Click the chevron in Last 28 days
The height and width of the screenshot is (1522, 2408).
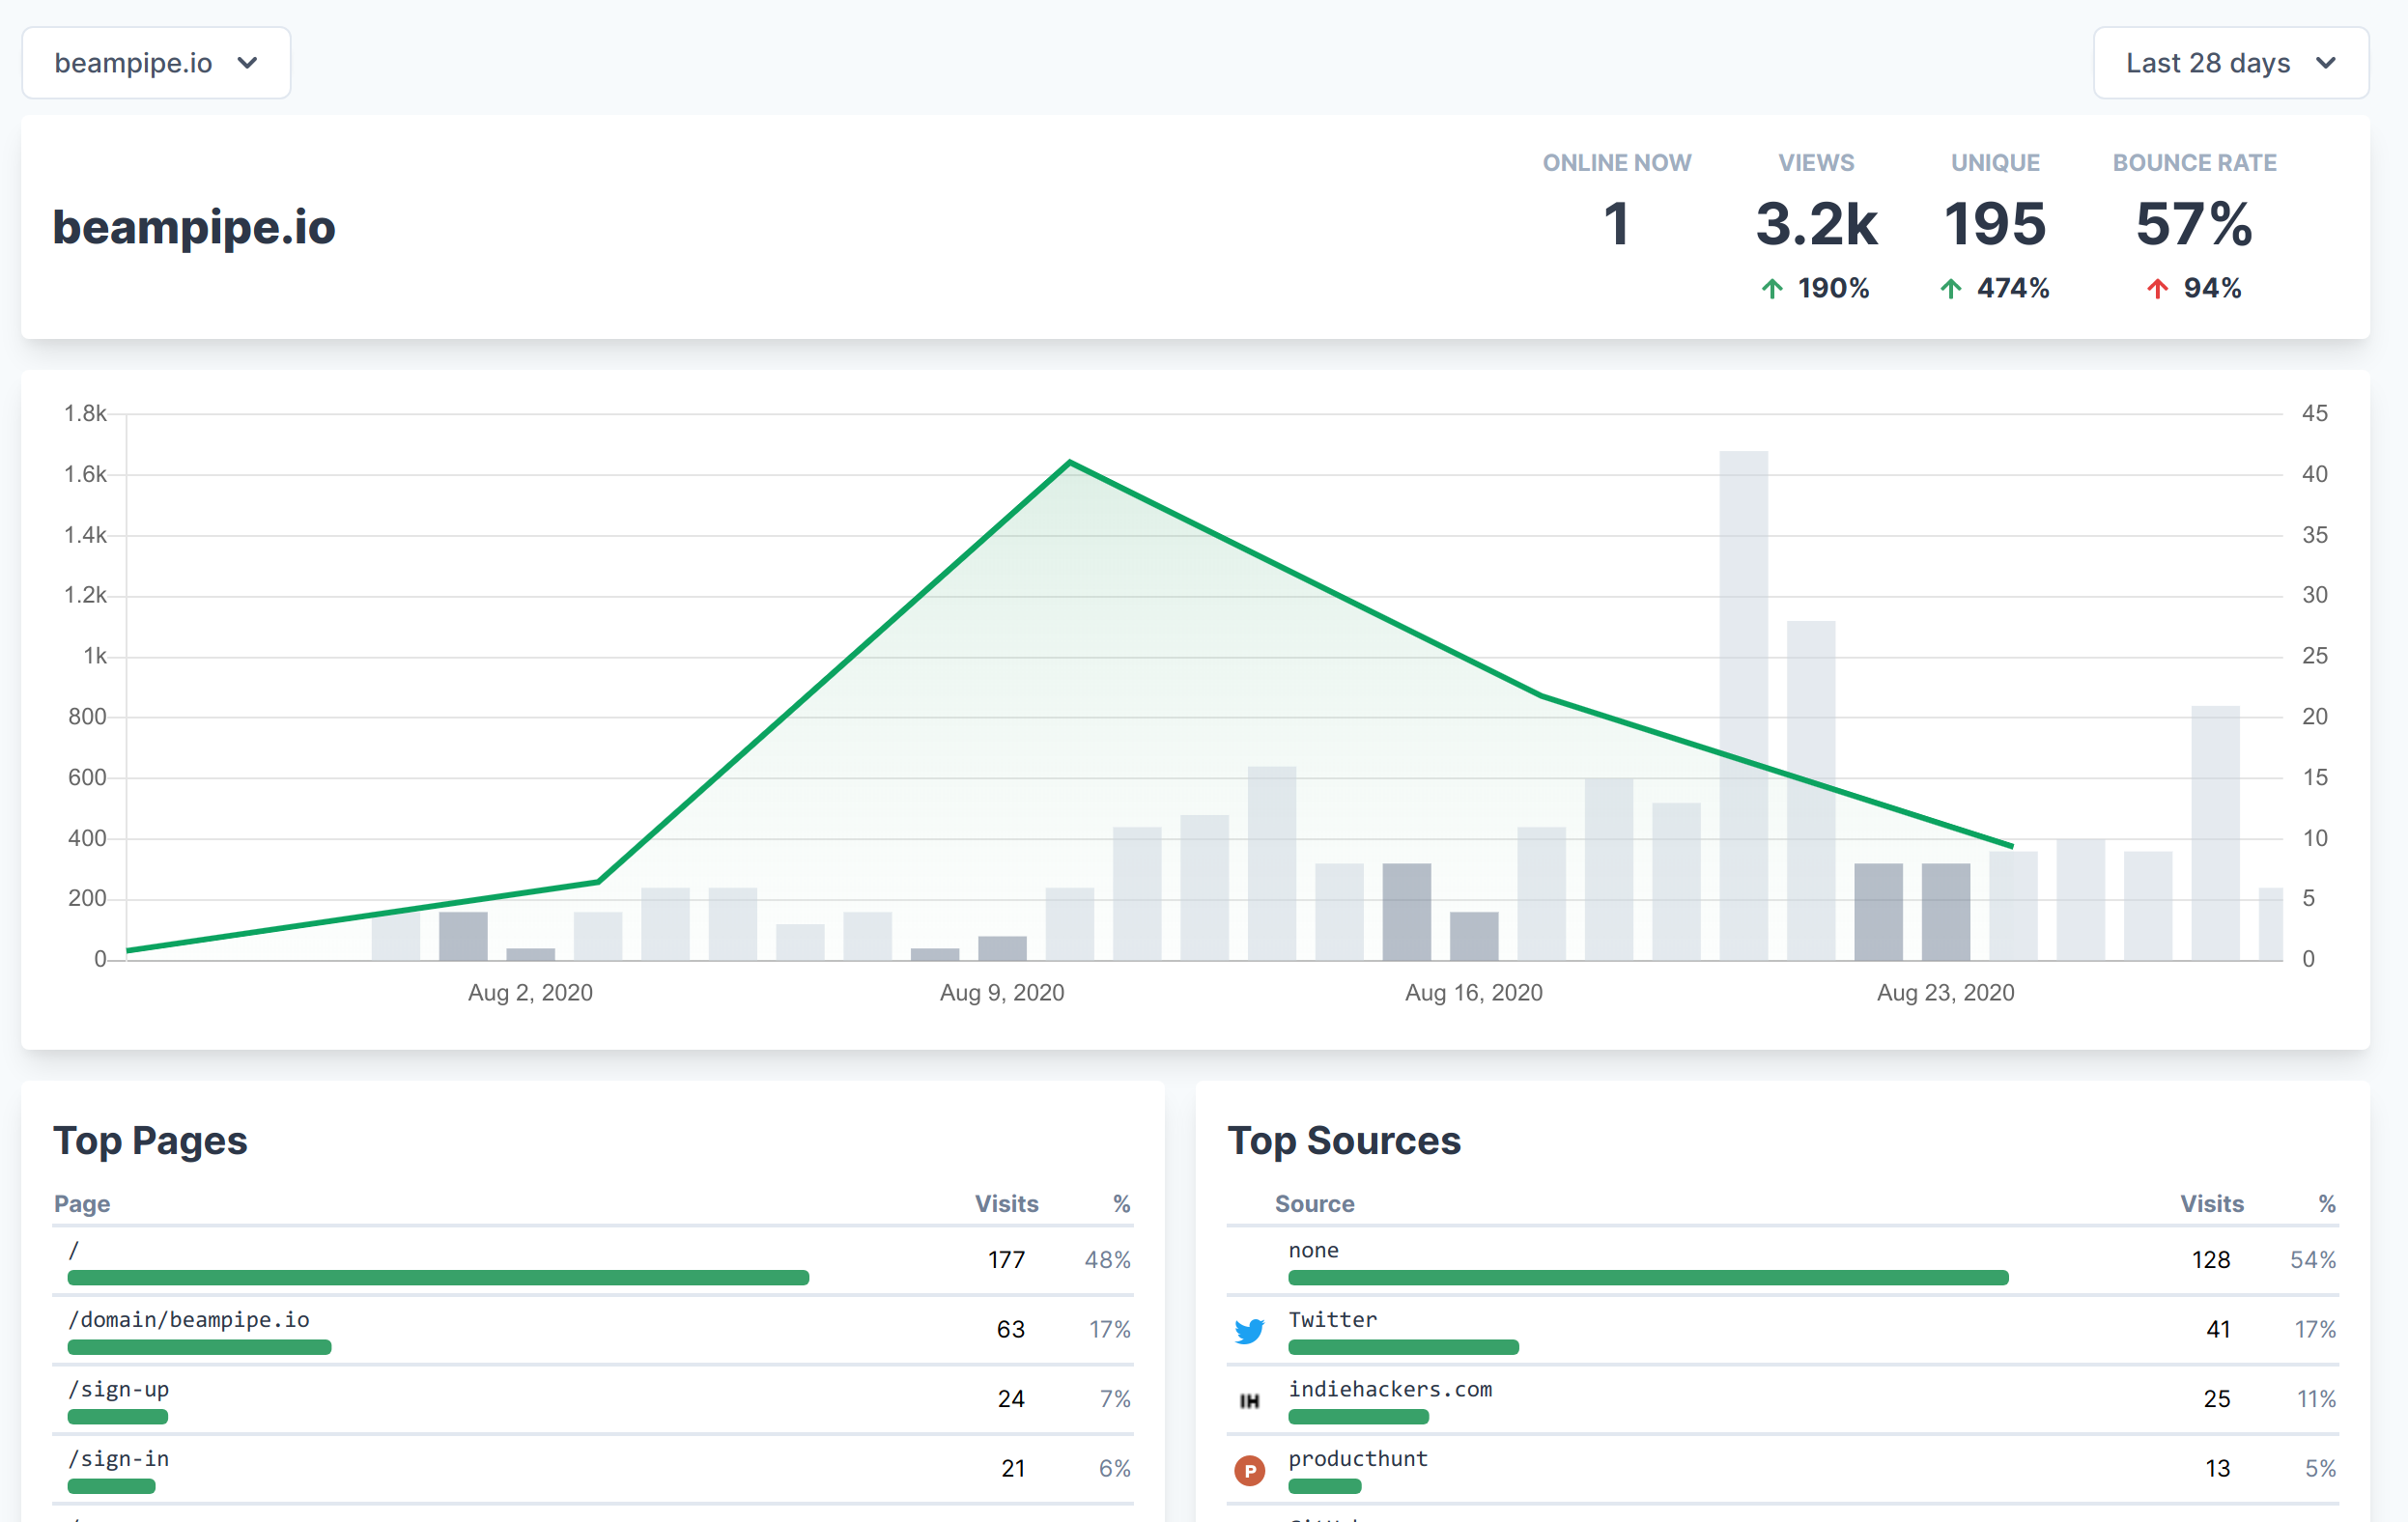(2326, 63)
